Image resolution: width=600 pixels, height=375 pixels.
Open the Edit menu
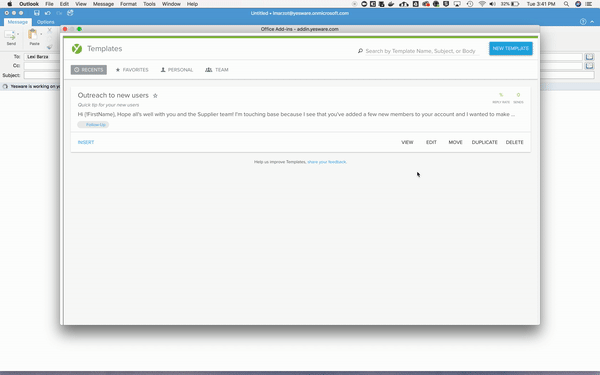pos(64,4)
